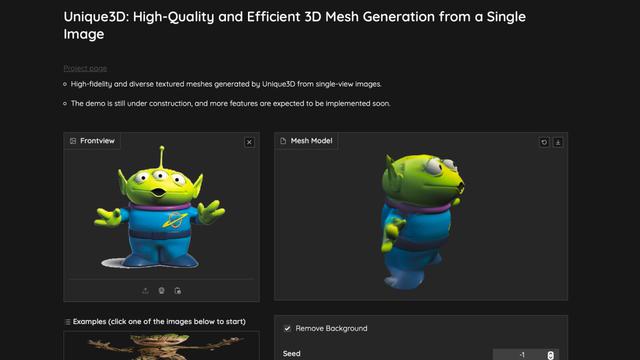This screenshot has height=360, width=640.
Task: Click the file icon beside Mesh Model label
Action: coord(283,141)
